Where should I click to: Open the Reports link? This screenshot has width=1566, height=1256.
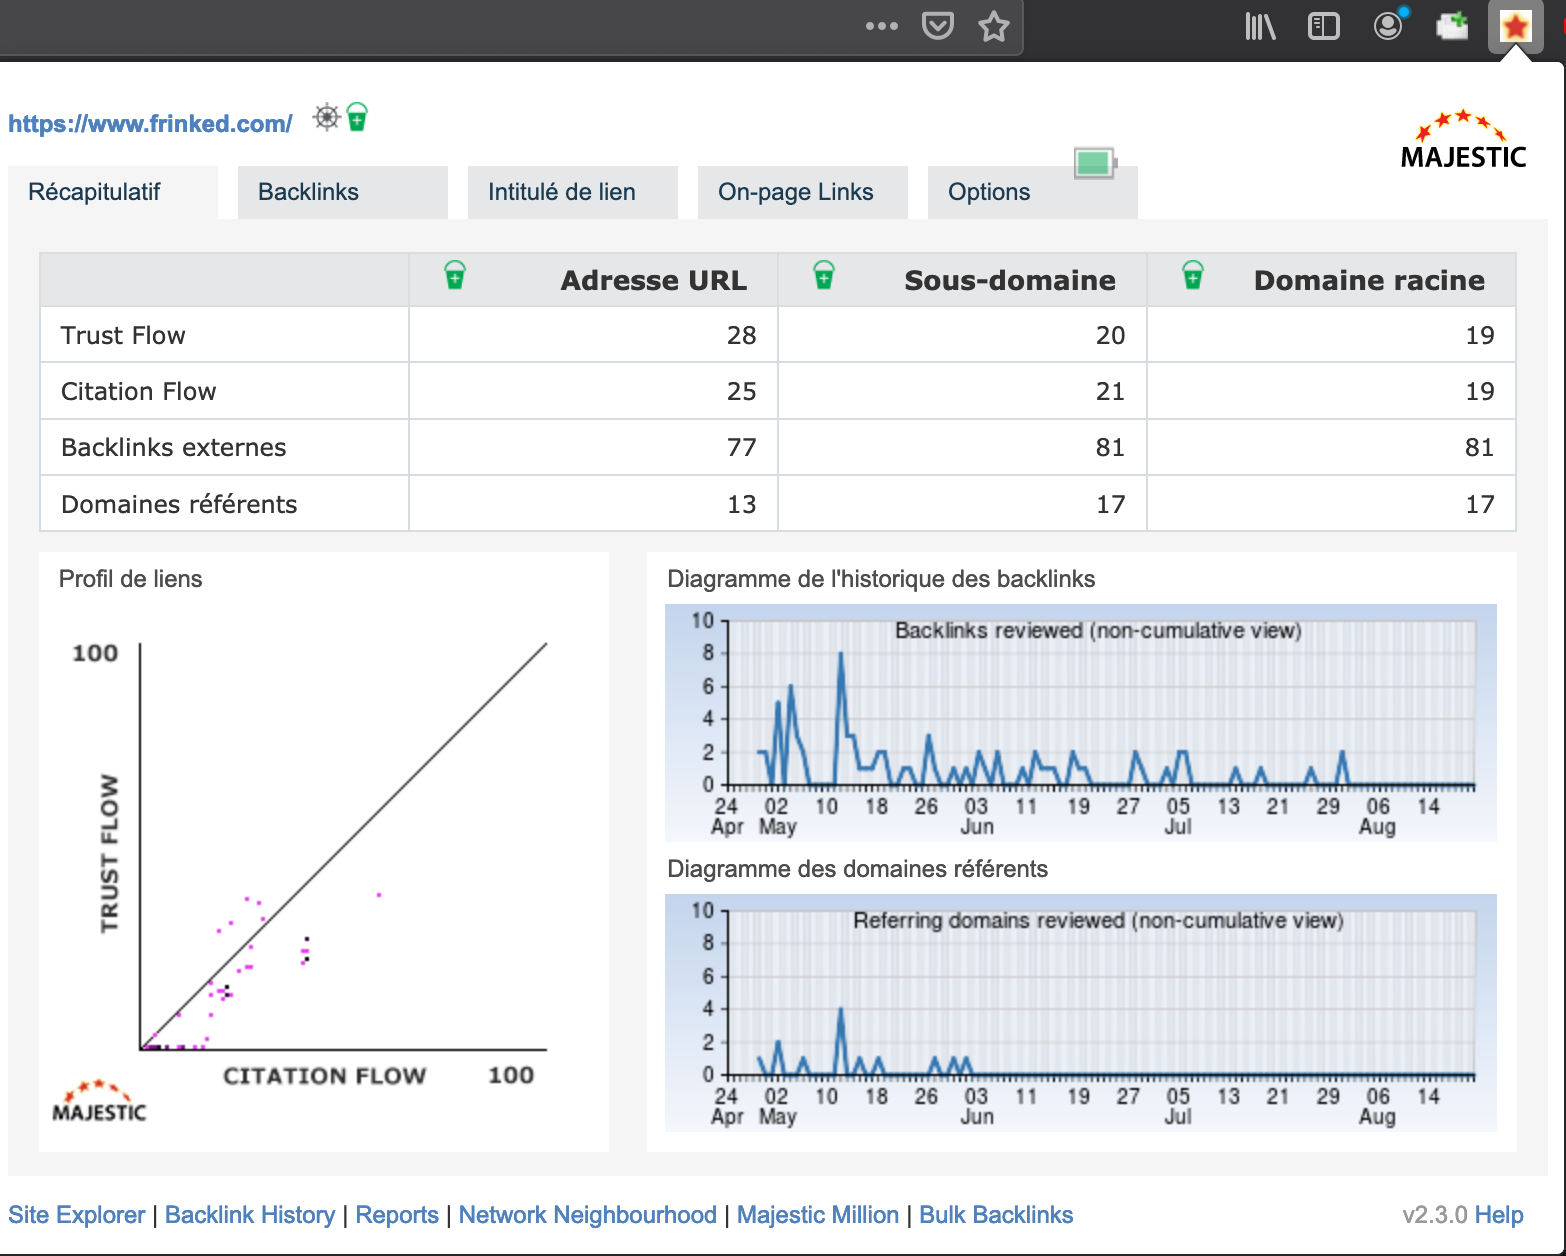pos(397,1215)
